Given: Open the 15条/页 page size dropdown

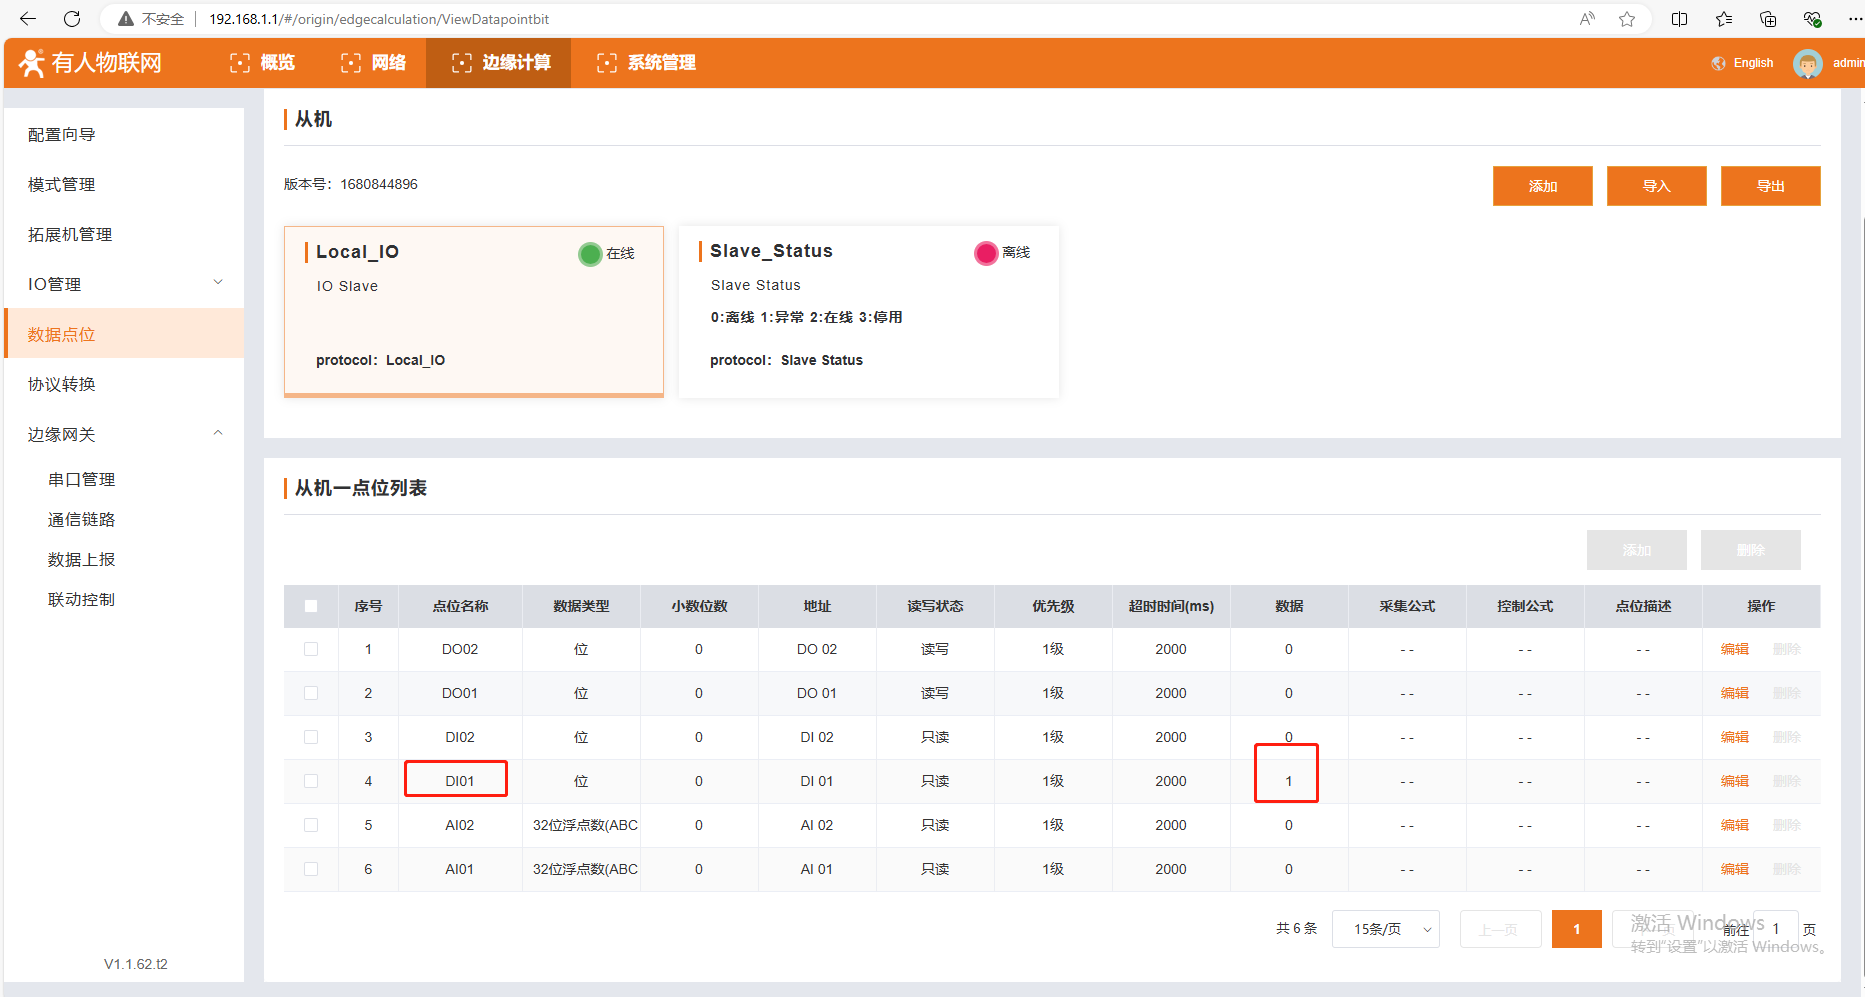Looking at the screenshot, I should [1385, 929].
